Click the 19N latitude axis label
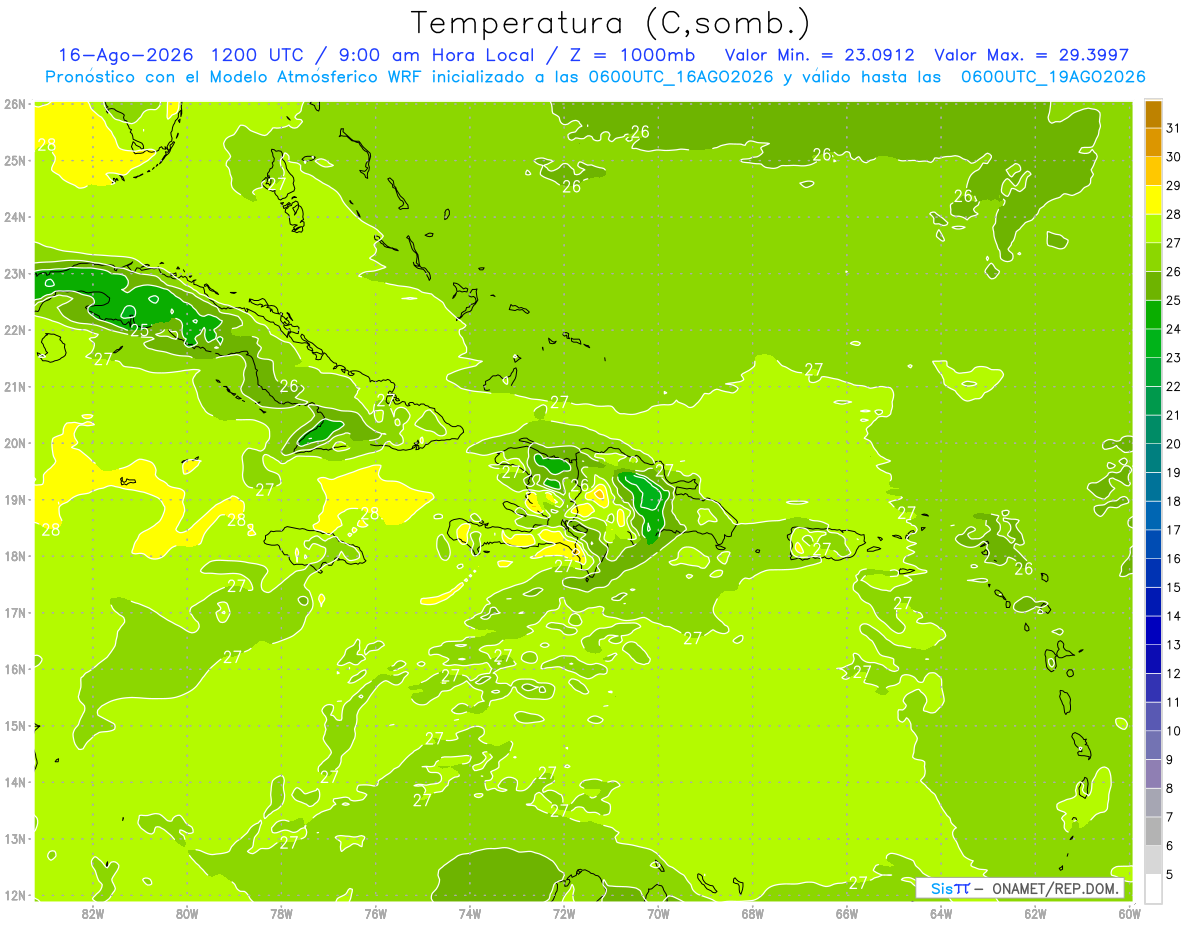Screen dimensions: 1200x927 coord(14,499)
